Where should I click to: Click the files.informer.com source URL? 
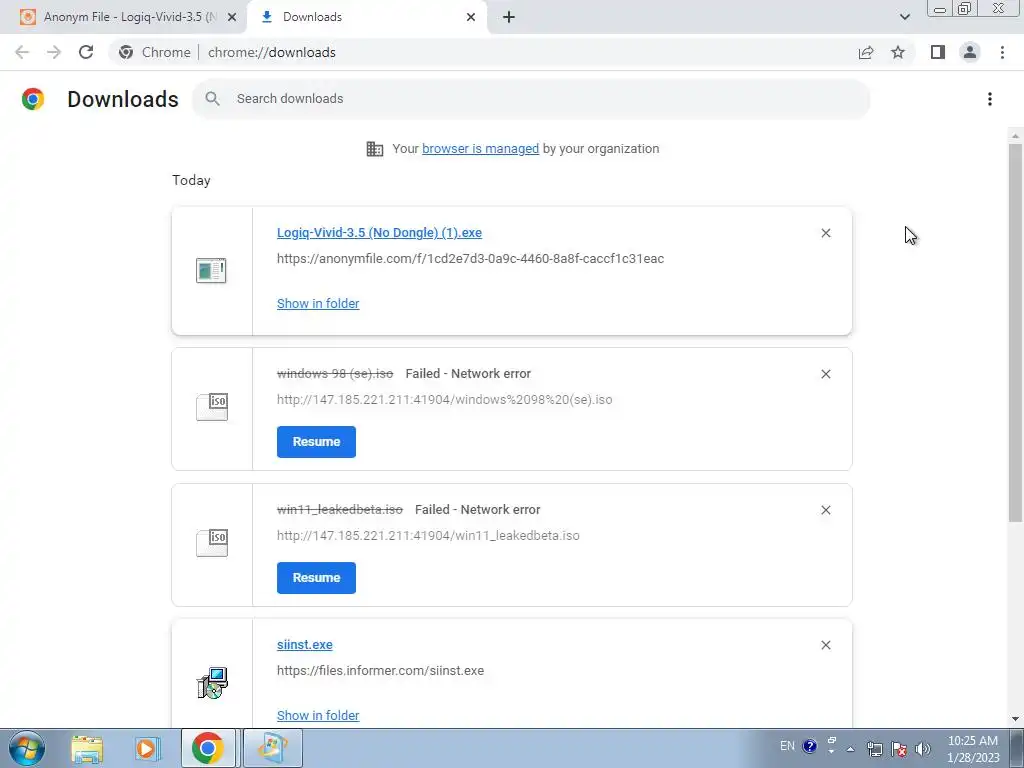tap(380, 671)
